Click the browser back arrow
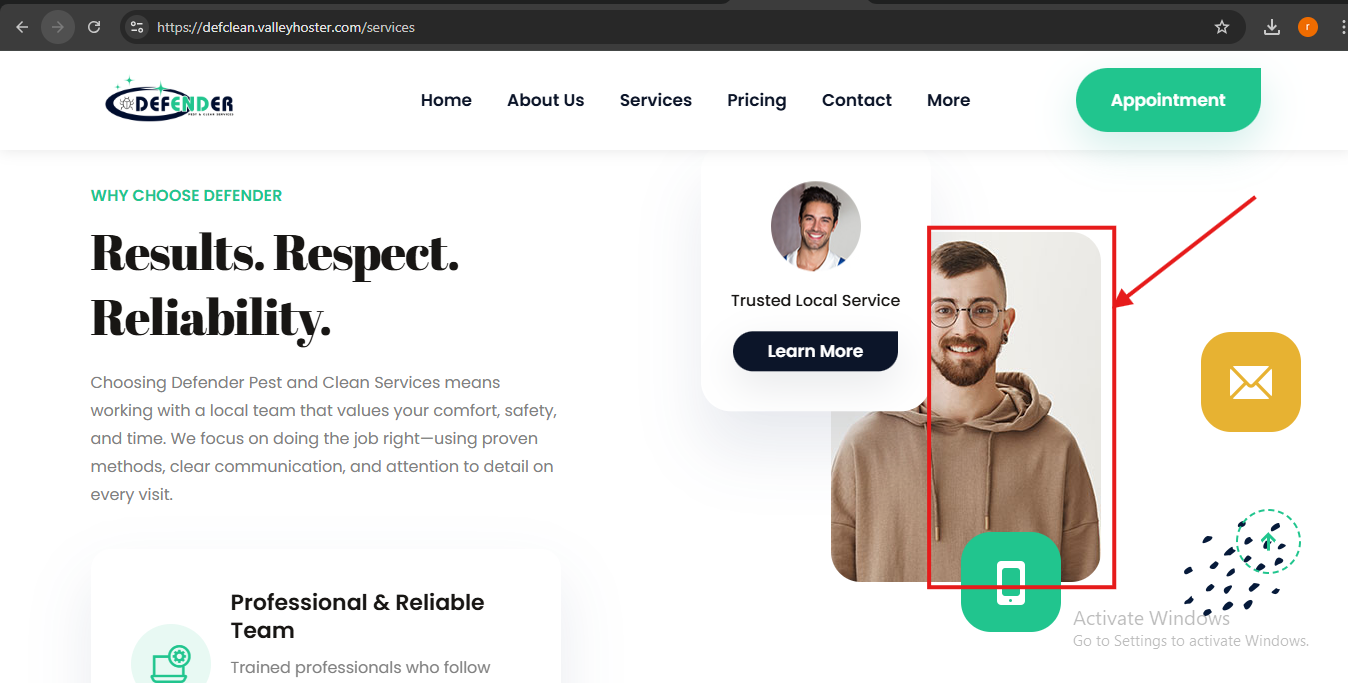This screenshot has height=683, width=1348. [22, 27]
